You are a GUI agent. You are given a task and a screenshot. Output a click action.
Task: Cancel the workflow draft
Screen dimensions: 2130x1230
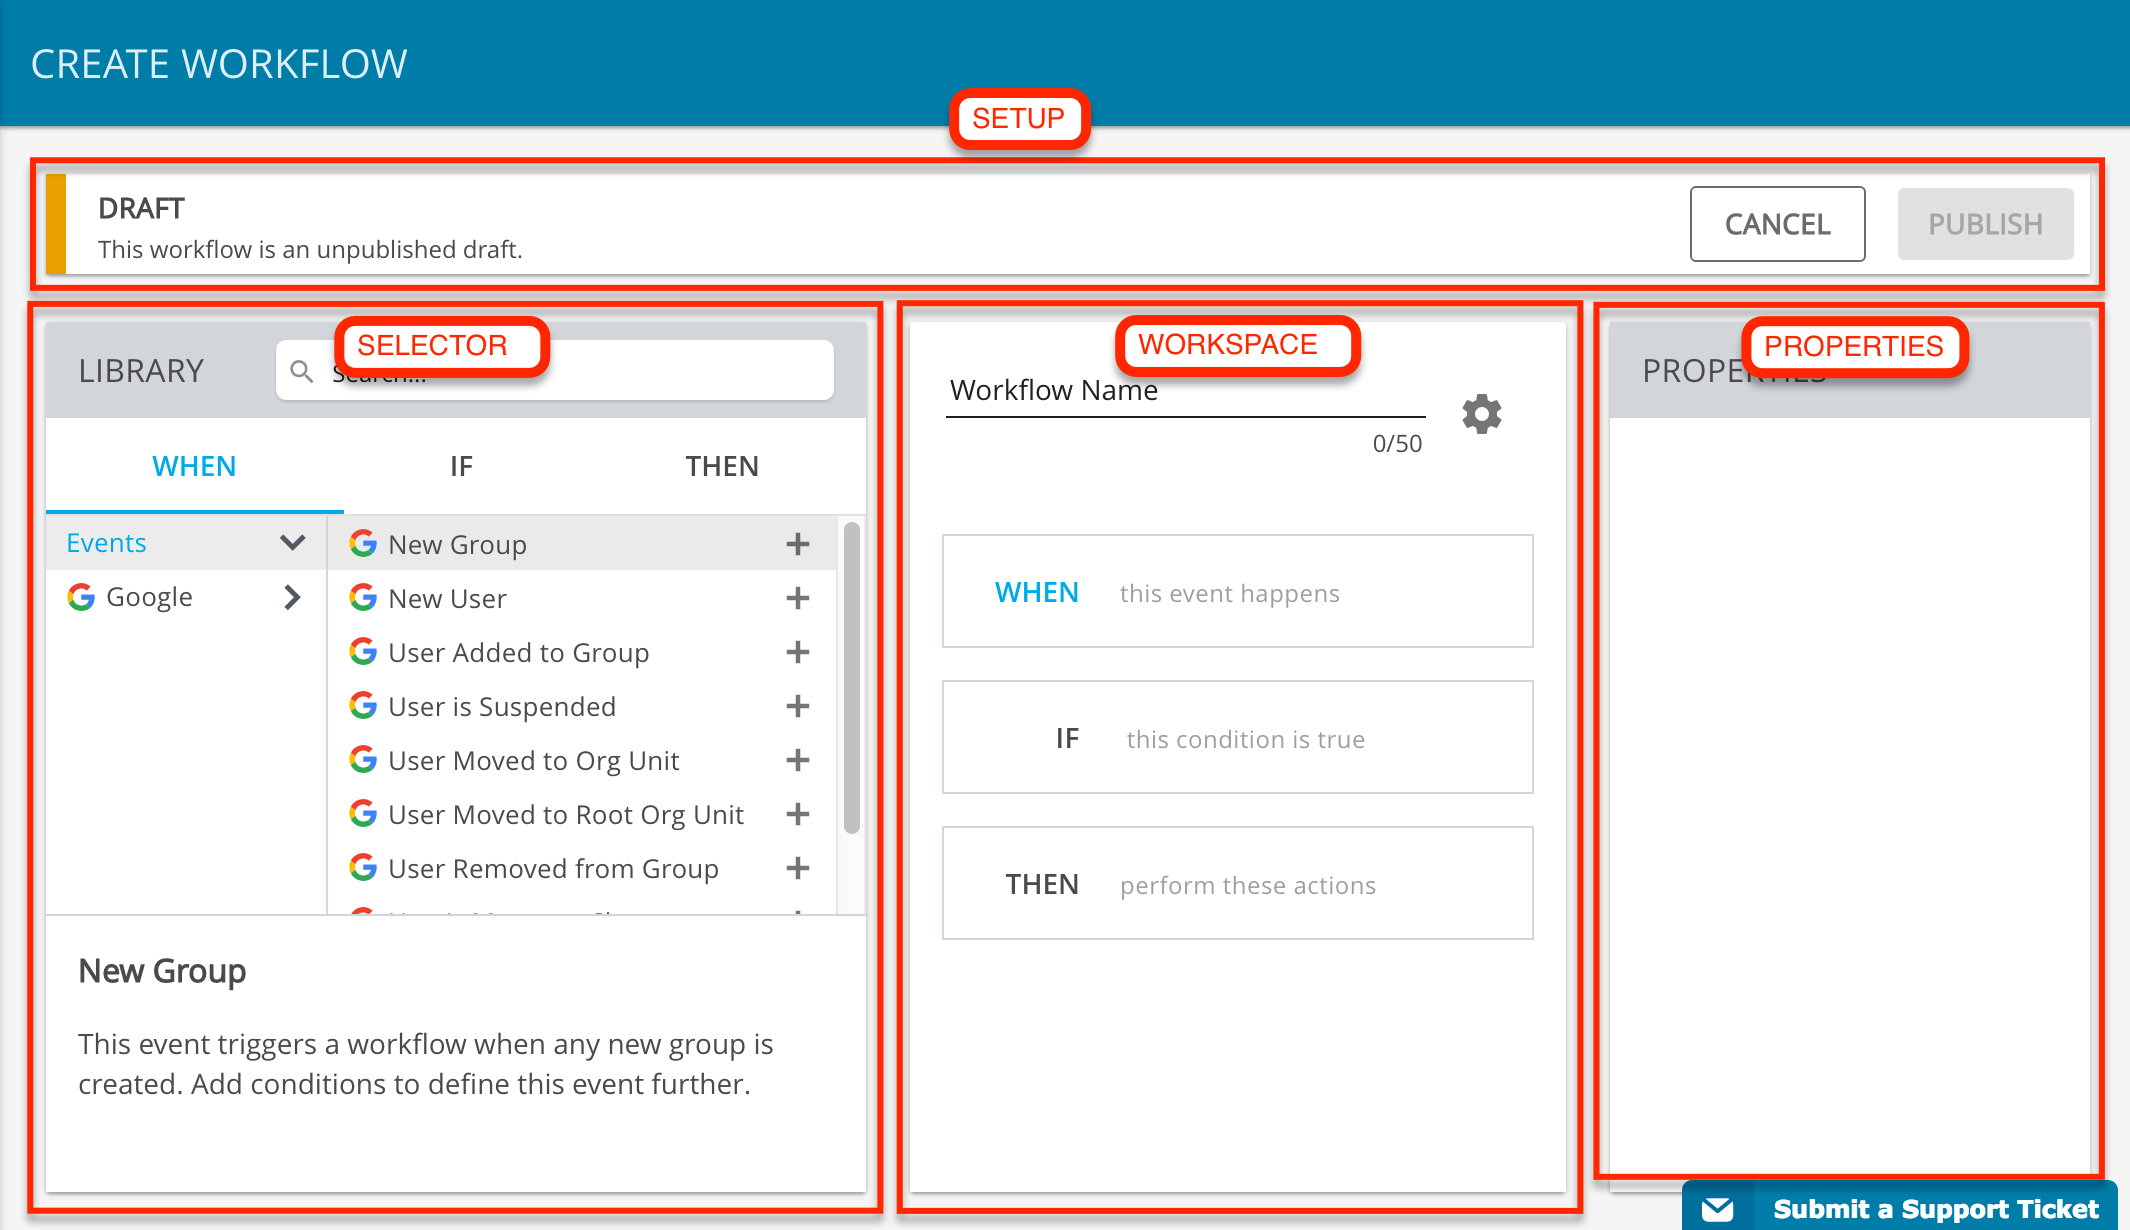tap(1777, 224)
